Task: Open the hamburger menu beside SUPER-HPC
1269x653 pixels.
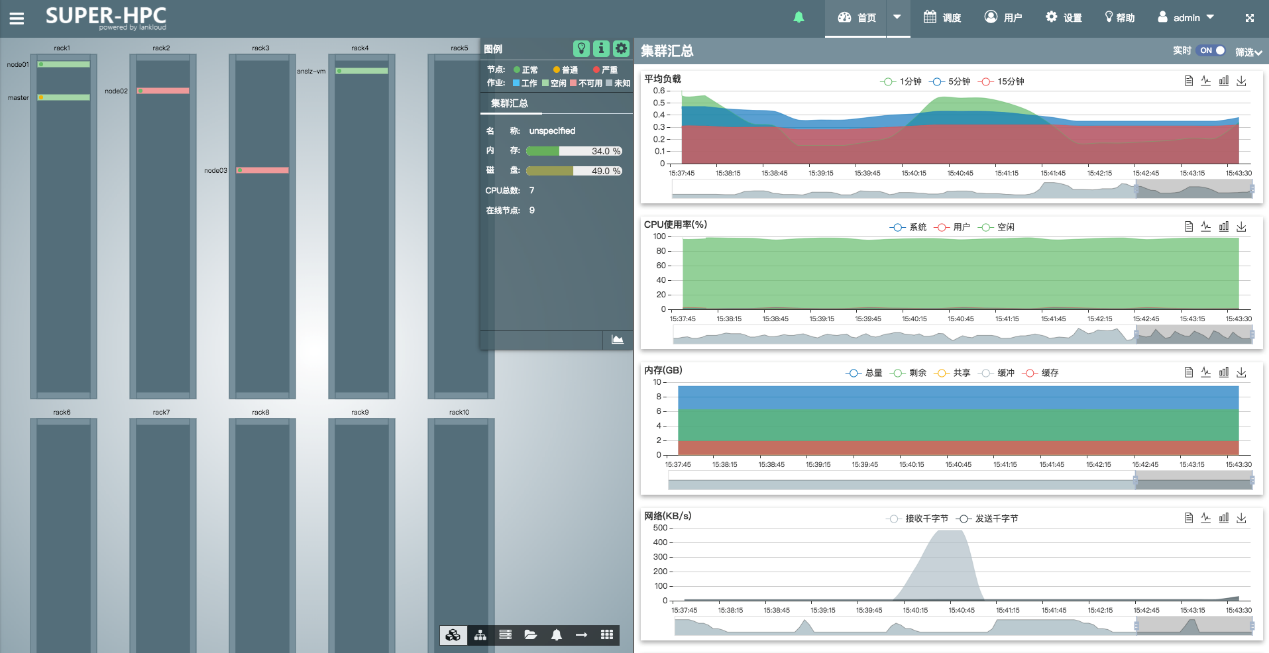Action: pyautogui.click(x=17, y=18)
